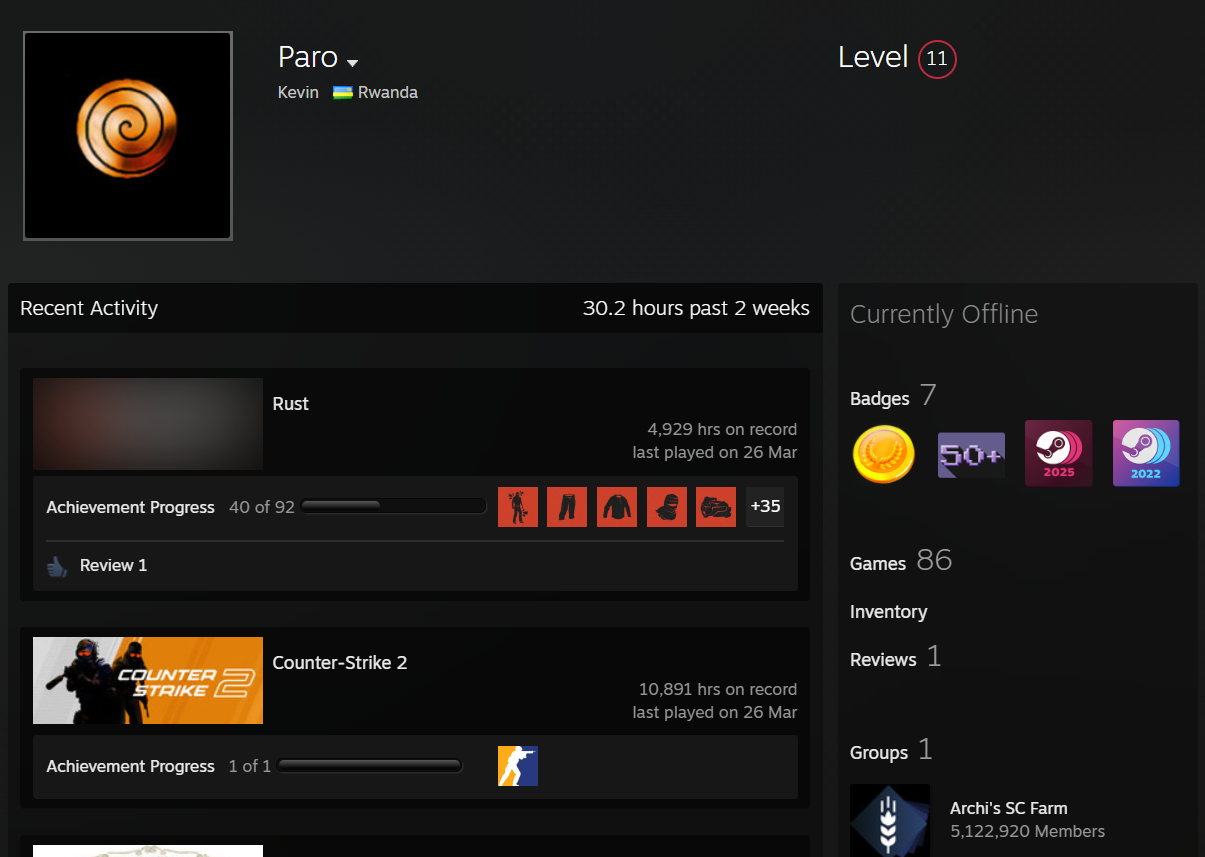Click the level 11 badge circle
The image size is (1205, 857).
coord(937,59)
